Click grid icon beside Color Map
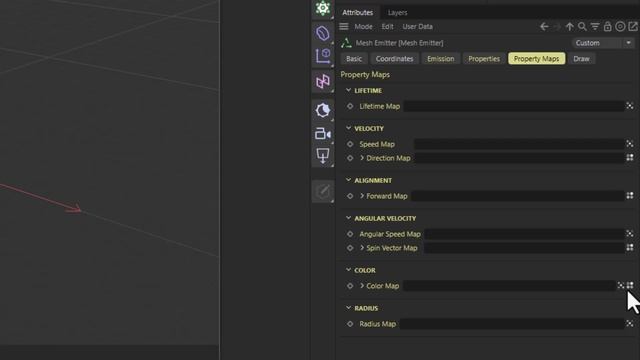 630,285
